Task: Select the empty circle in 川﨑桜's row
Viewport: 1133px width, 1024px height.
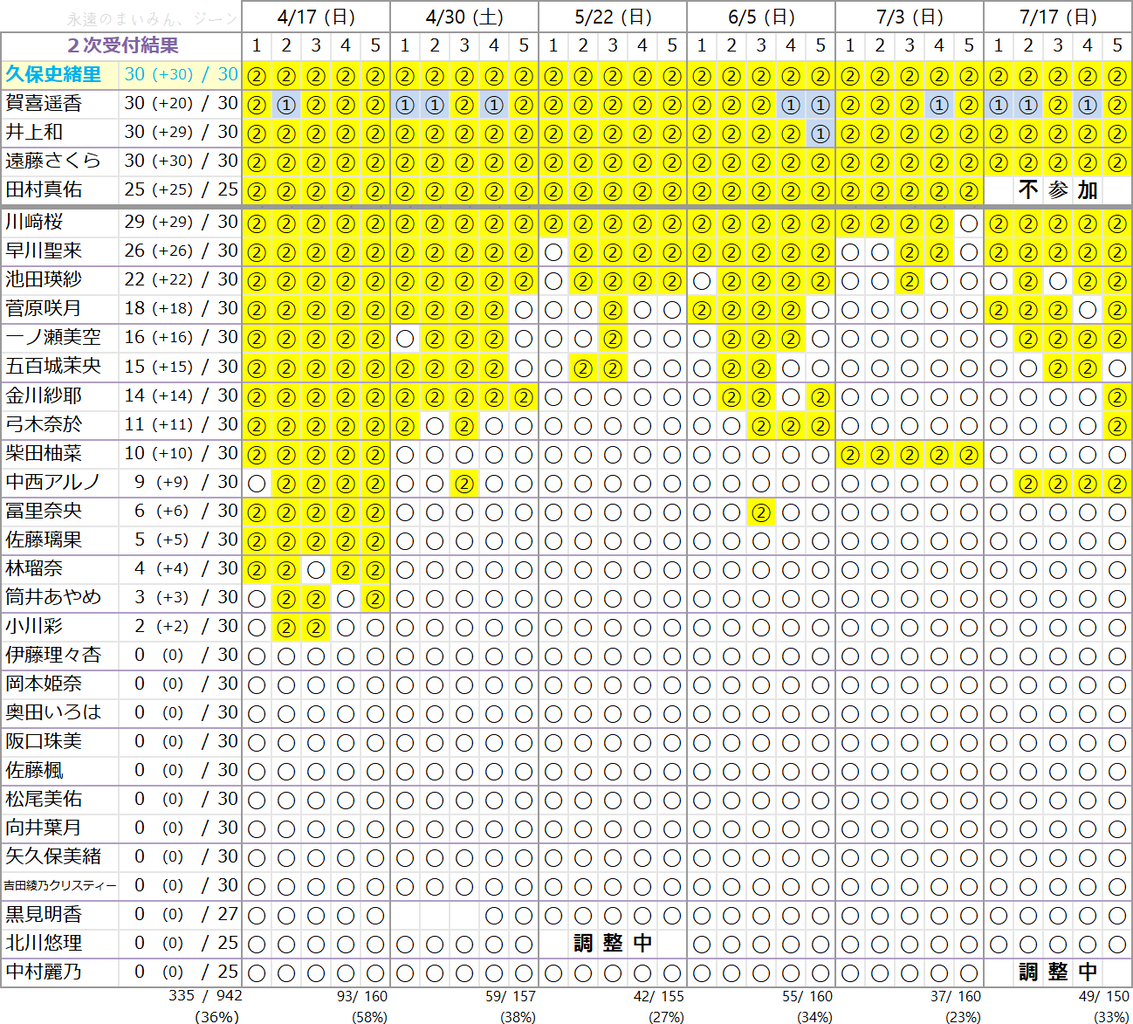Action: (x=969, y=223)
